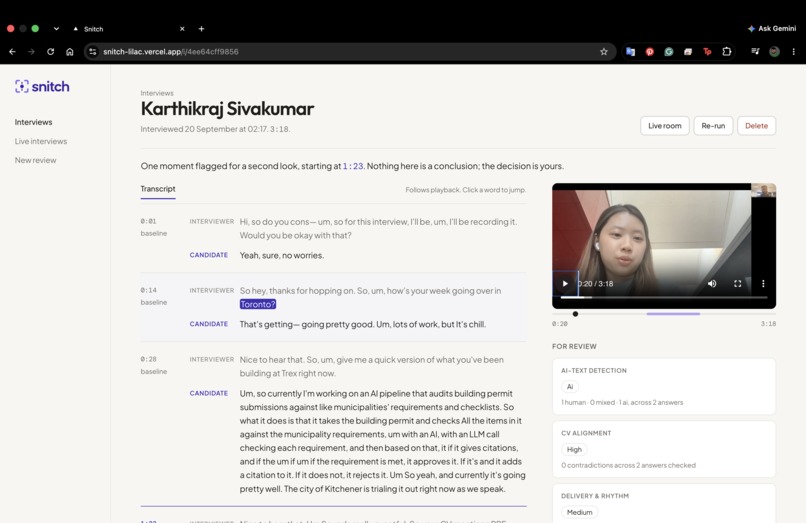The width and height of the screenshot is (806, 523).
Task: Play the interview video
Action: pos(565,283)
